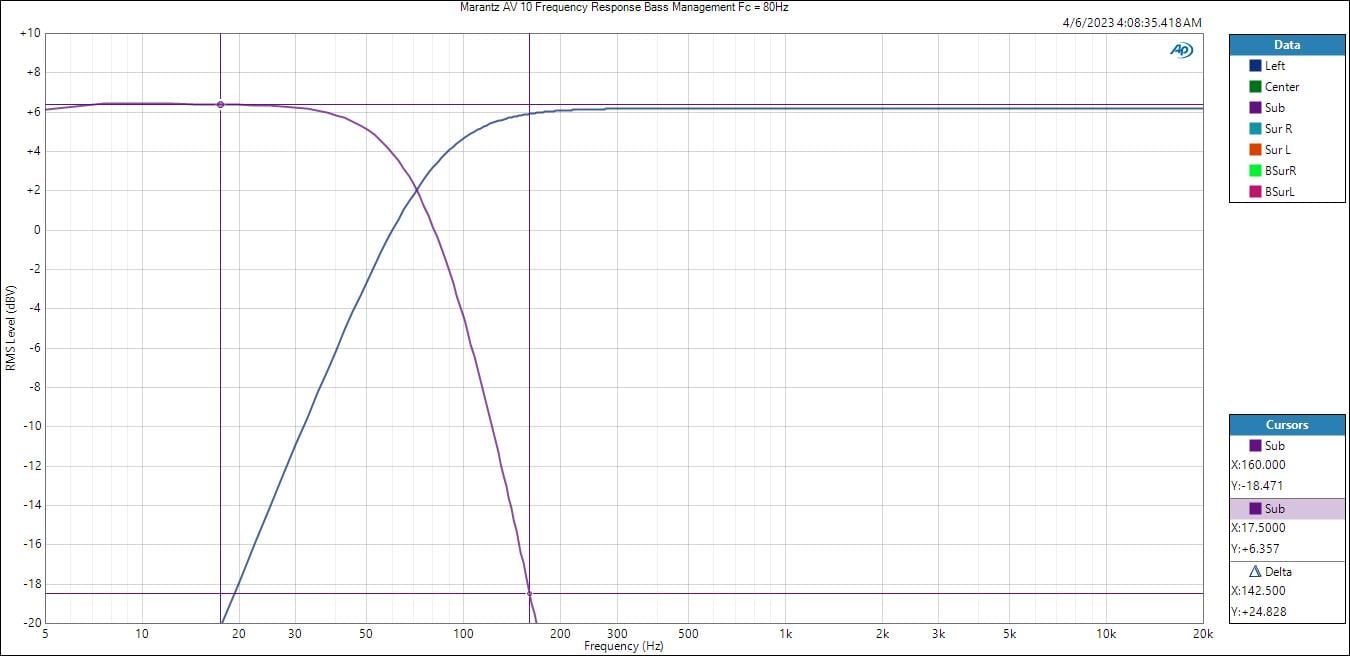Click the orange Sur L color swatch
Screen dimensions: 1350x656
[x=1255, y=150]
